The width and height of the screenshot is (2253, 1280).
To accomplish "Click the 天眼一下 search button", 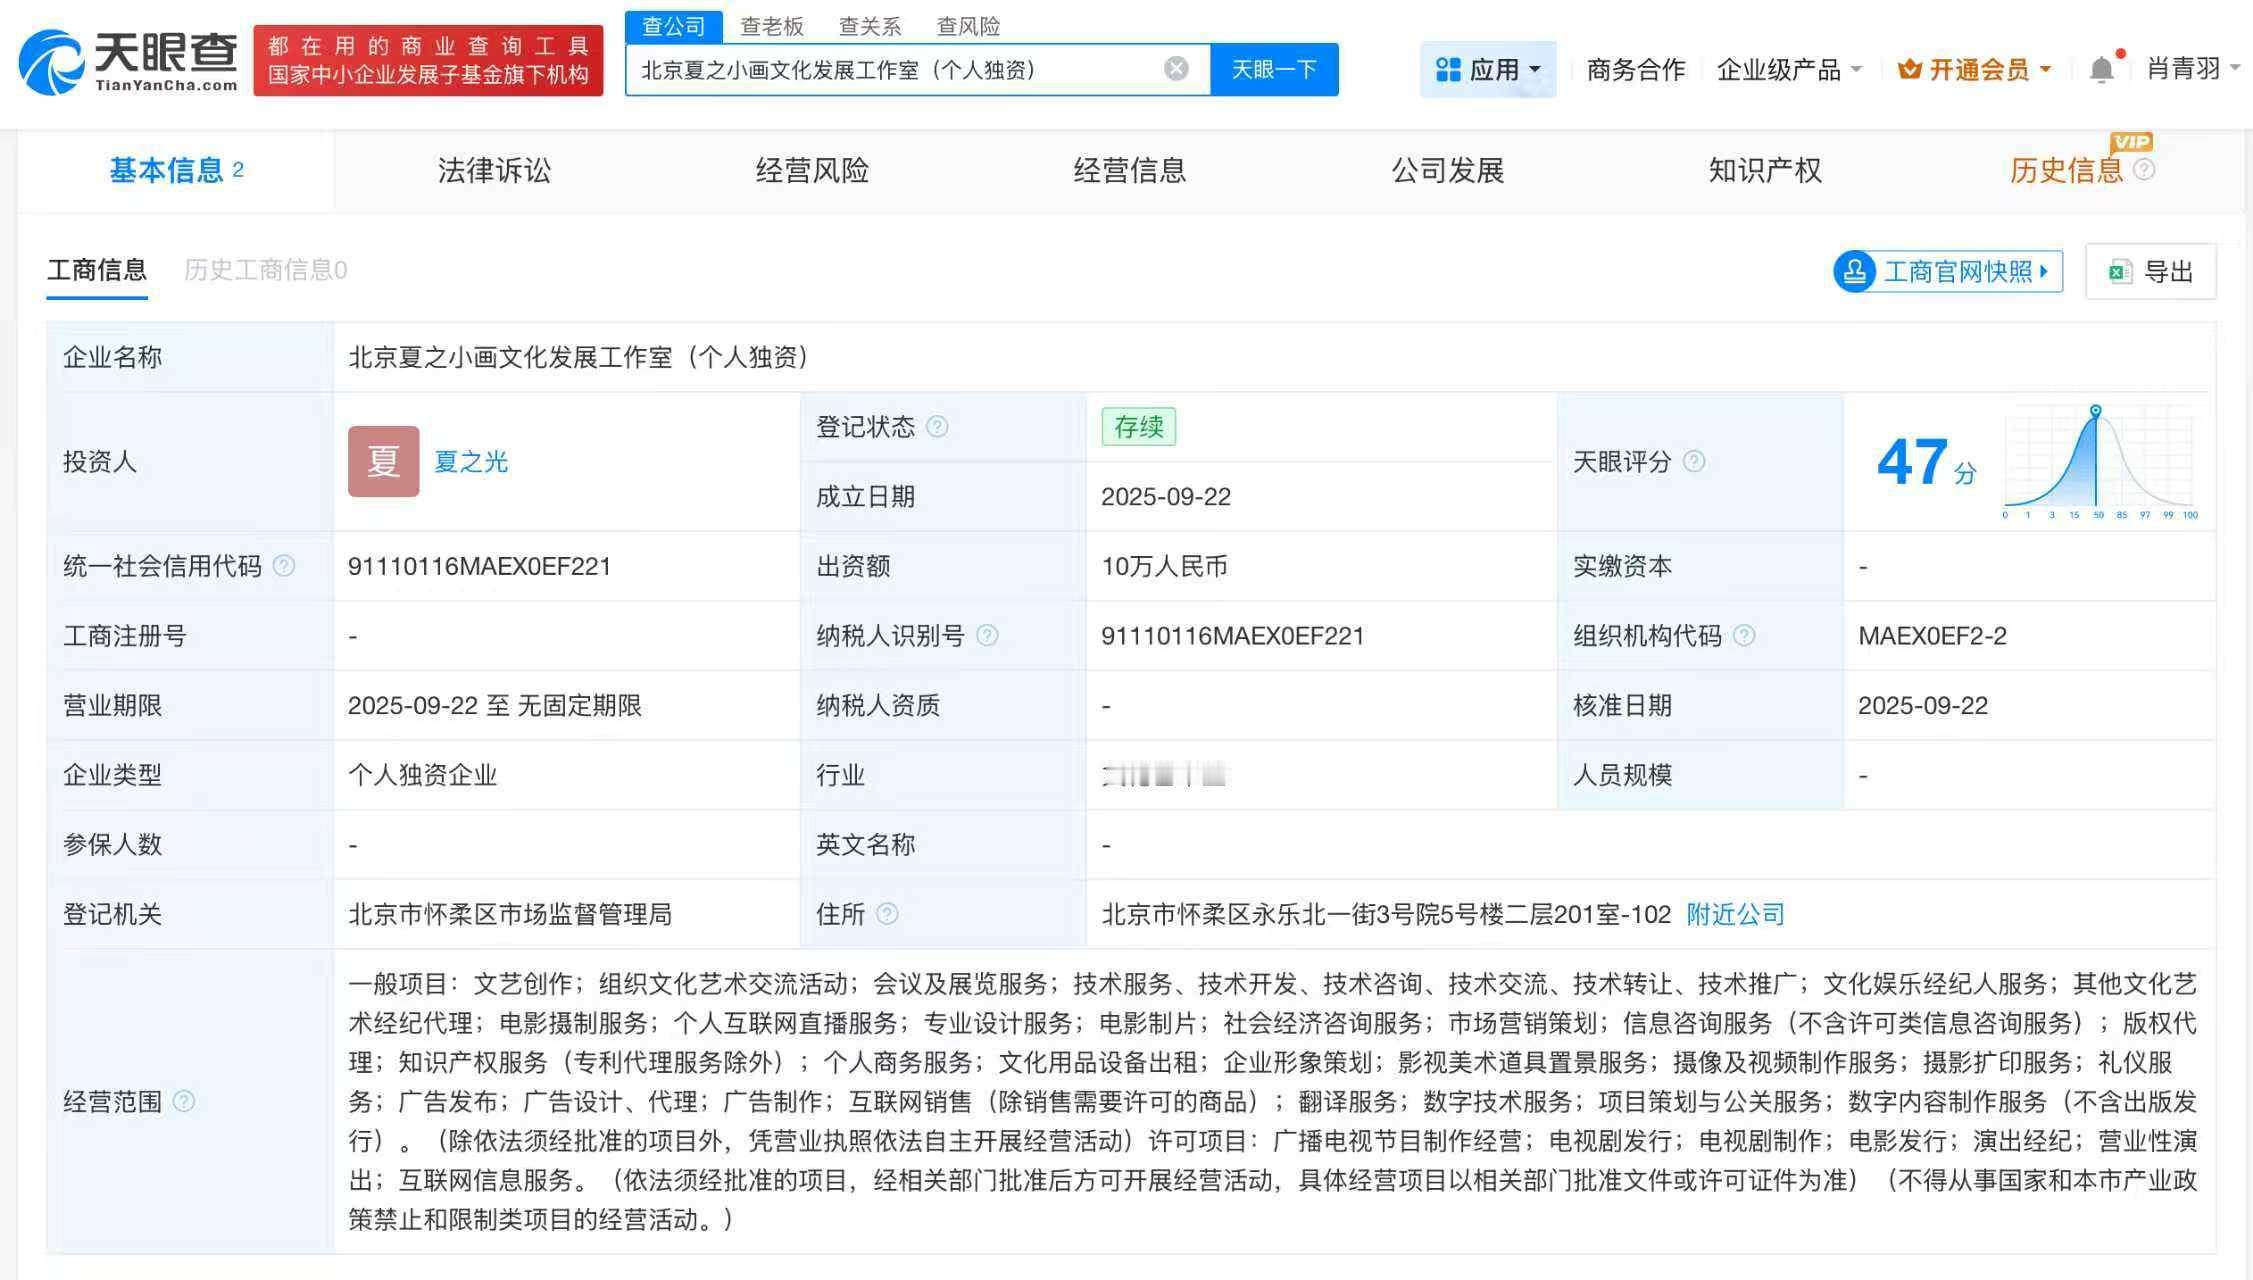I will pyautogui.click(x=1274, y=69).
